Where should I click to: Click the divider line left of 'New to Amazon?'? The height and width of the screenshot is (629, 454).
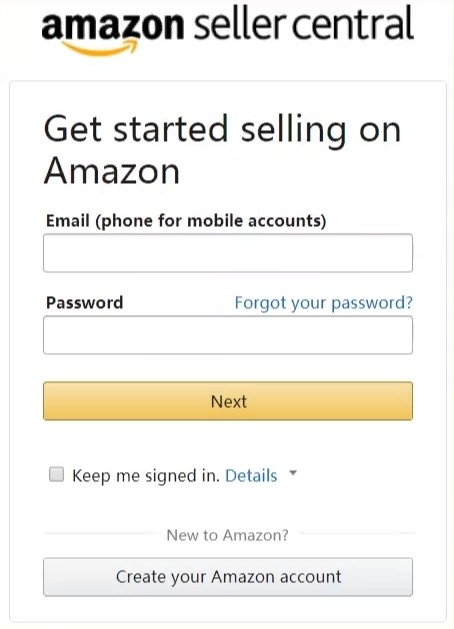tap(100, 533)
